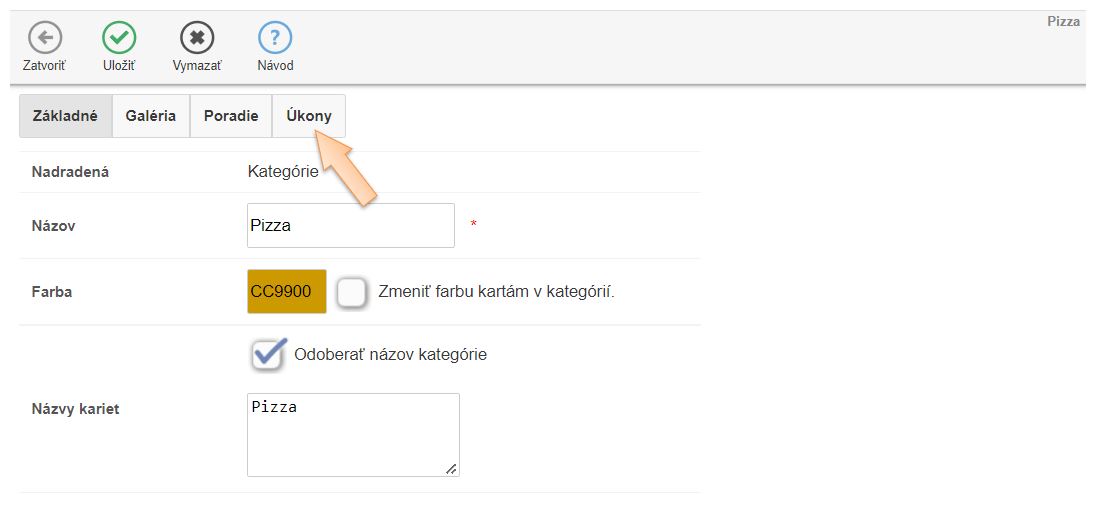Click the Zatvoriť text label under the arrow

(44, 66)
